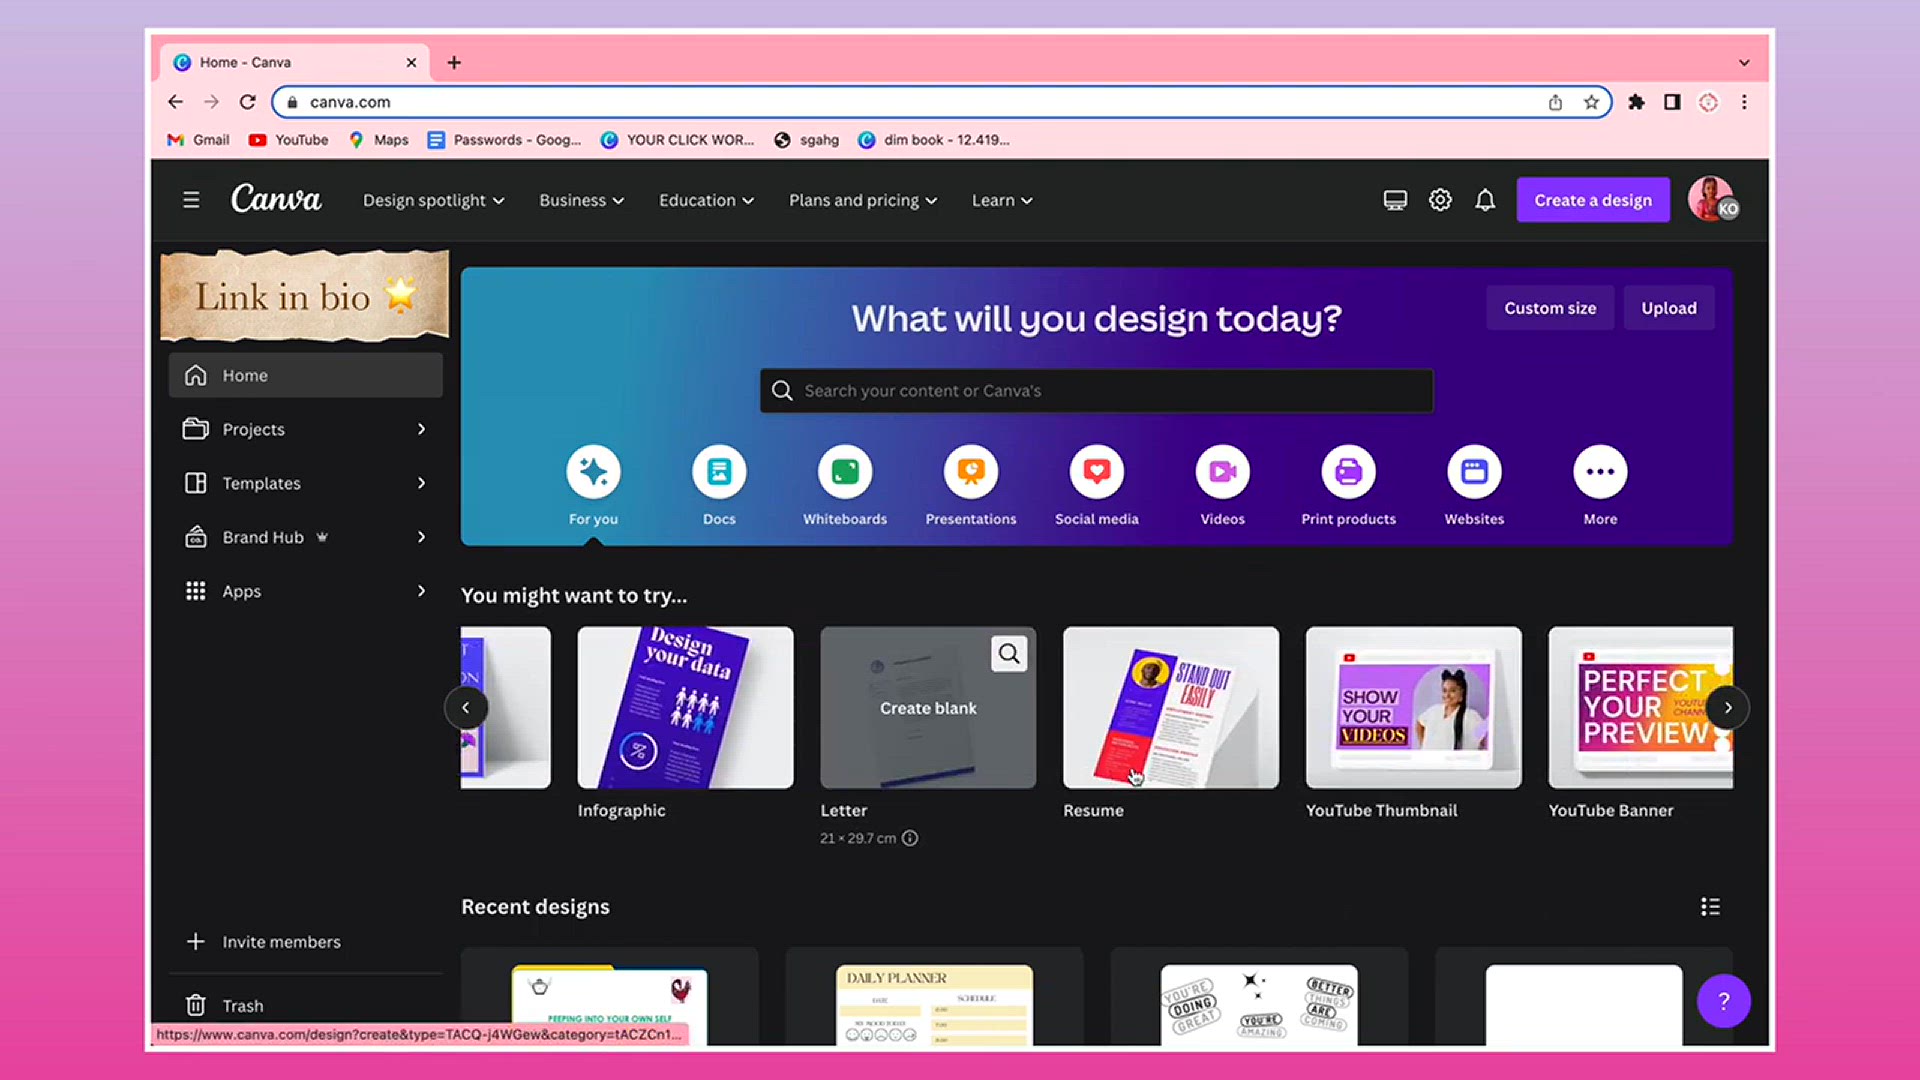
Task: Open the Gmail bookmark
Action: [198, 140]
